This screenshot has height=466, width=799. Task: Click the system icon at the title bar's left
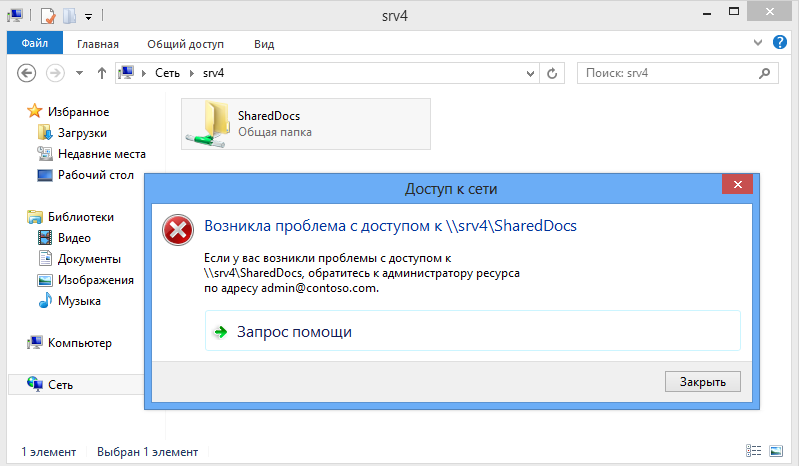click(15, 16)
